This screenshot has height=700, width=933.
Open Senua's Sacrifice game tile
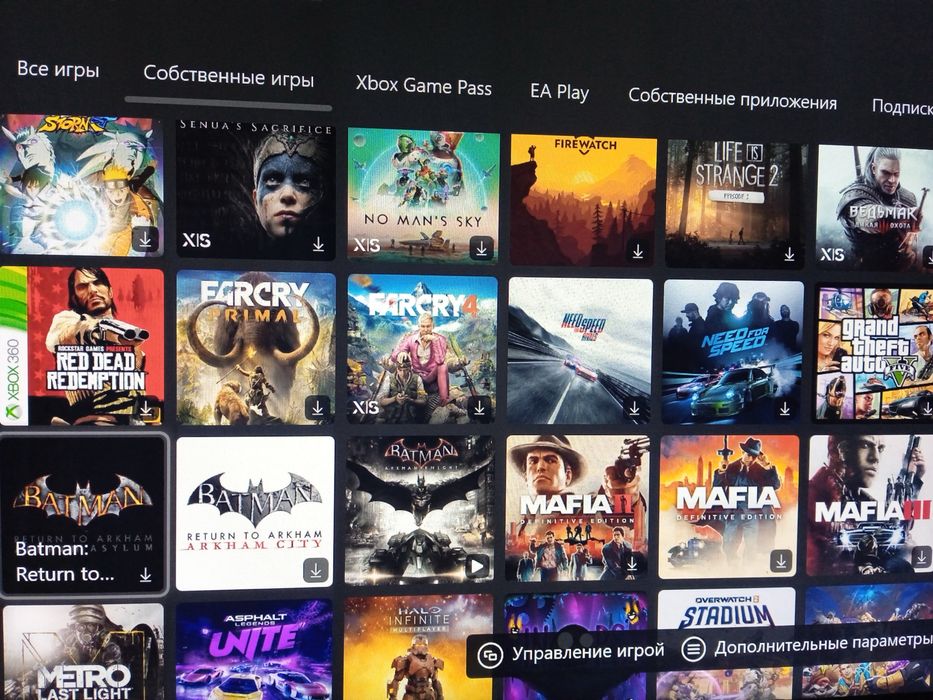[255, 189]
